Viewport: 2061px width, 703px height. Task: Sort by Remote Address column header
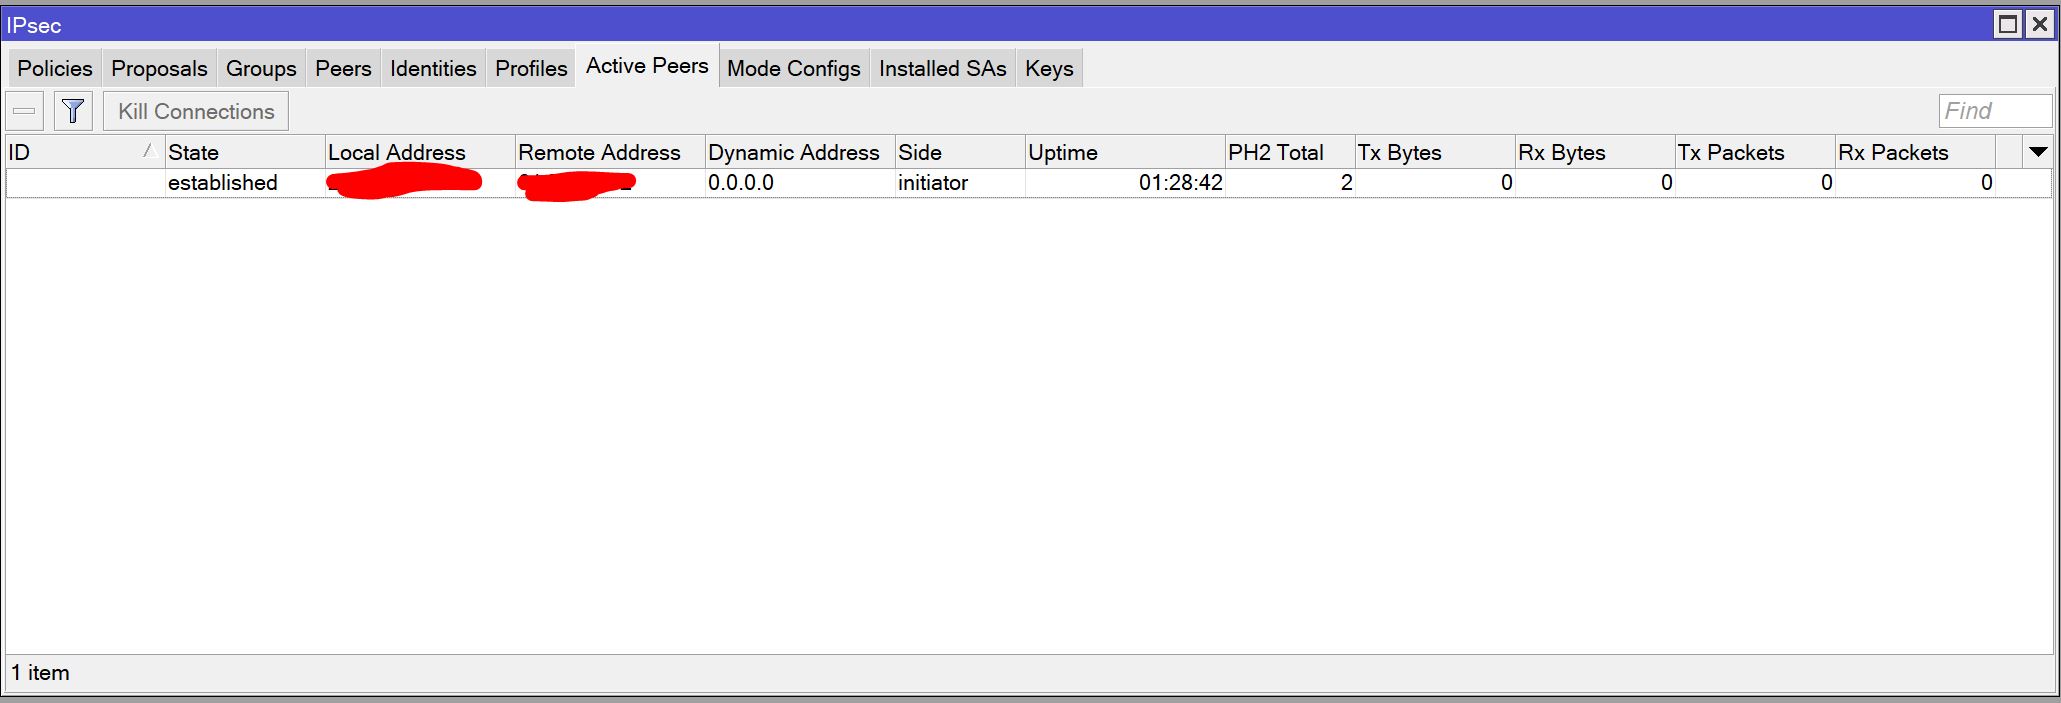(x=610, y=152)
